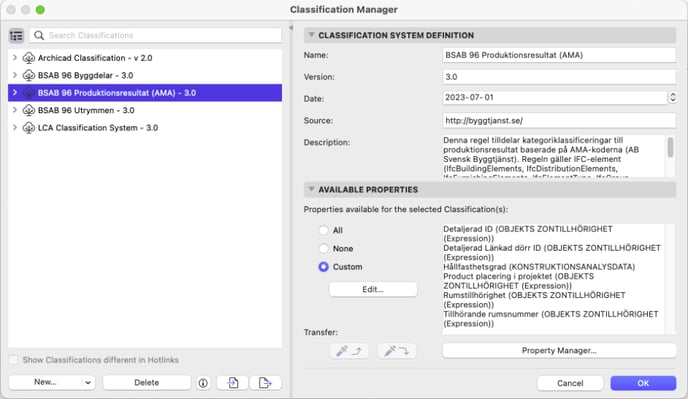Image resolution: width=688 pixels, height=399 pixels.
Task: Click the BSAB 96 Produktionsresultat system icon
Action: pyautogui.click(x=29, y=93)
